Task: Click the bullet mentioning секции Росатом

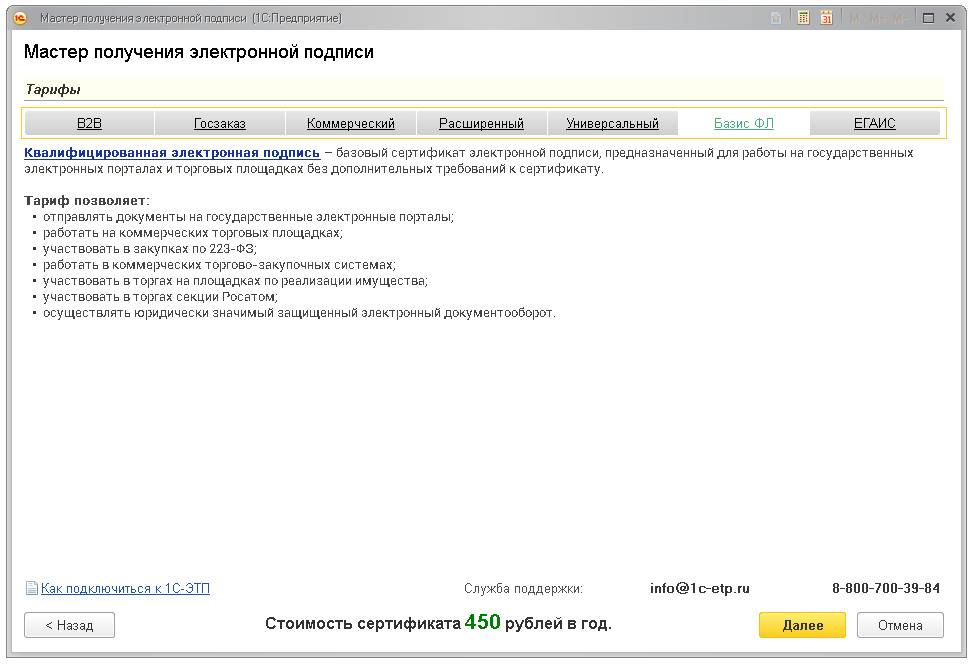Action: pyautogui.click(x=160, y=297)
